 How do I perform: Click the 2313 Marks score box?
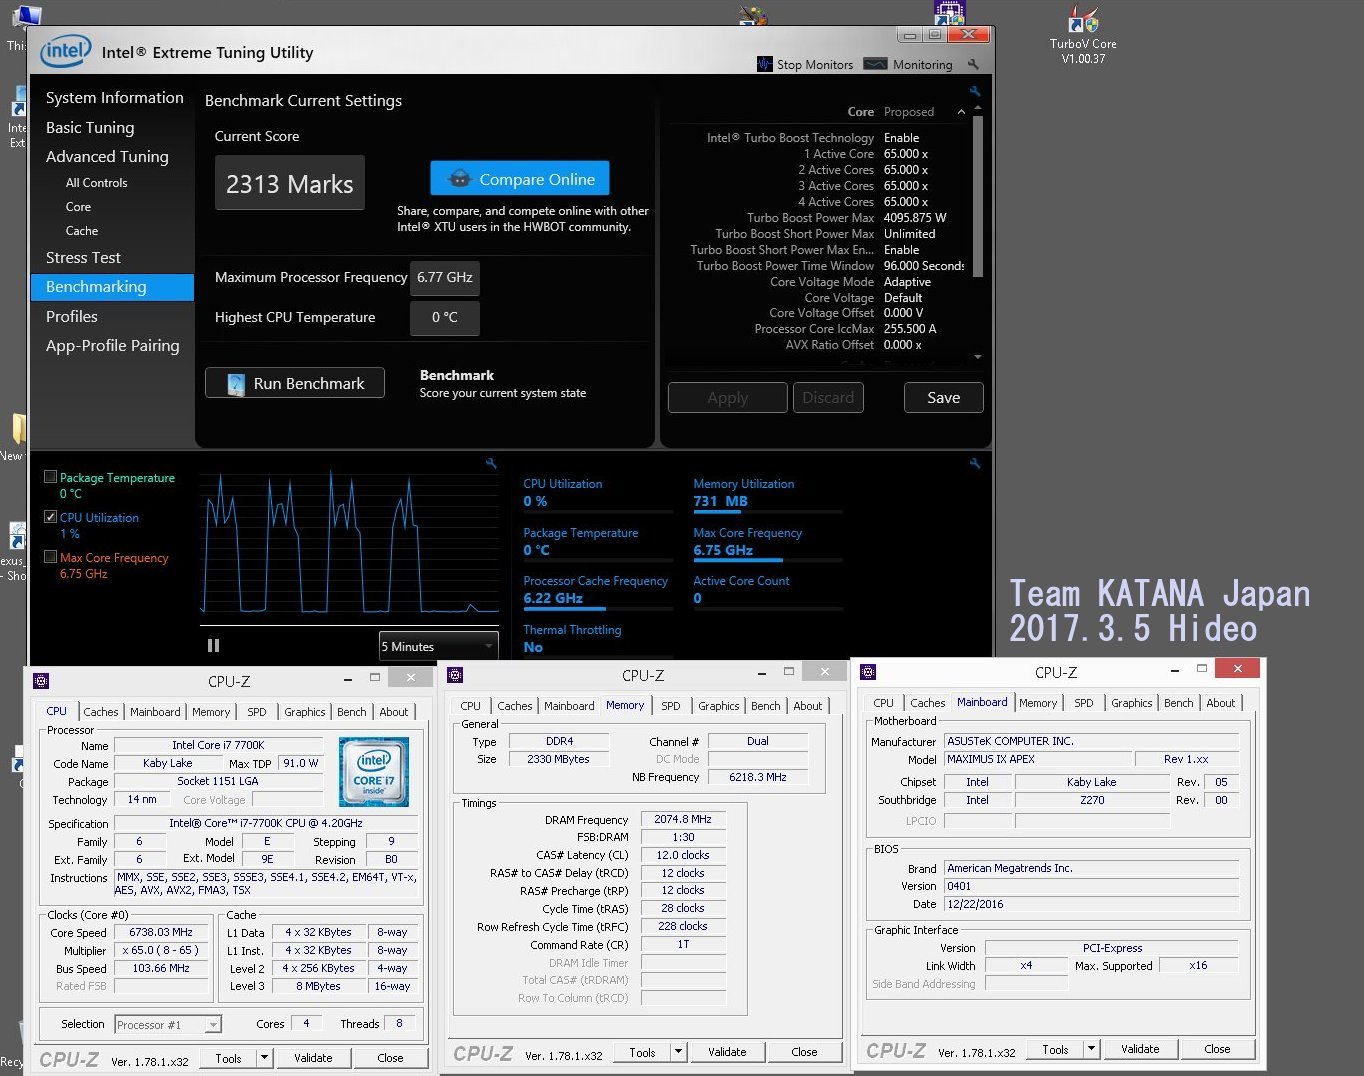click(290, 184)
